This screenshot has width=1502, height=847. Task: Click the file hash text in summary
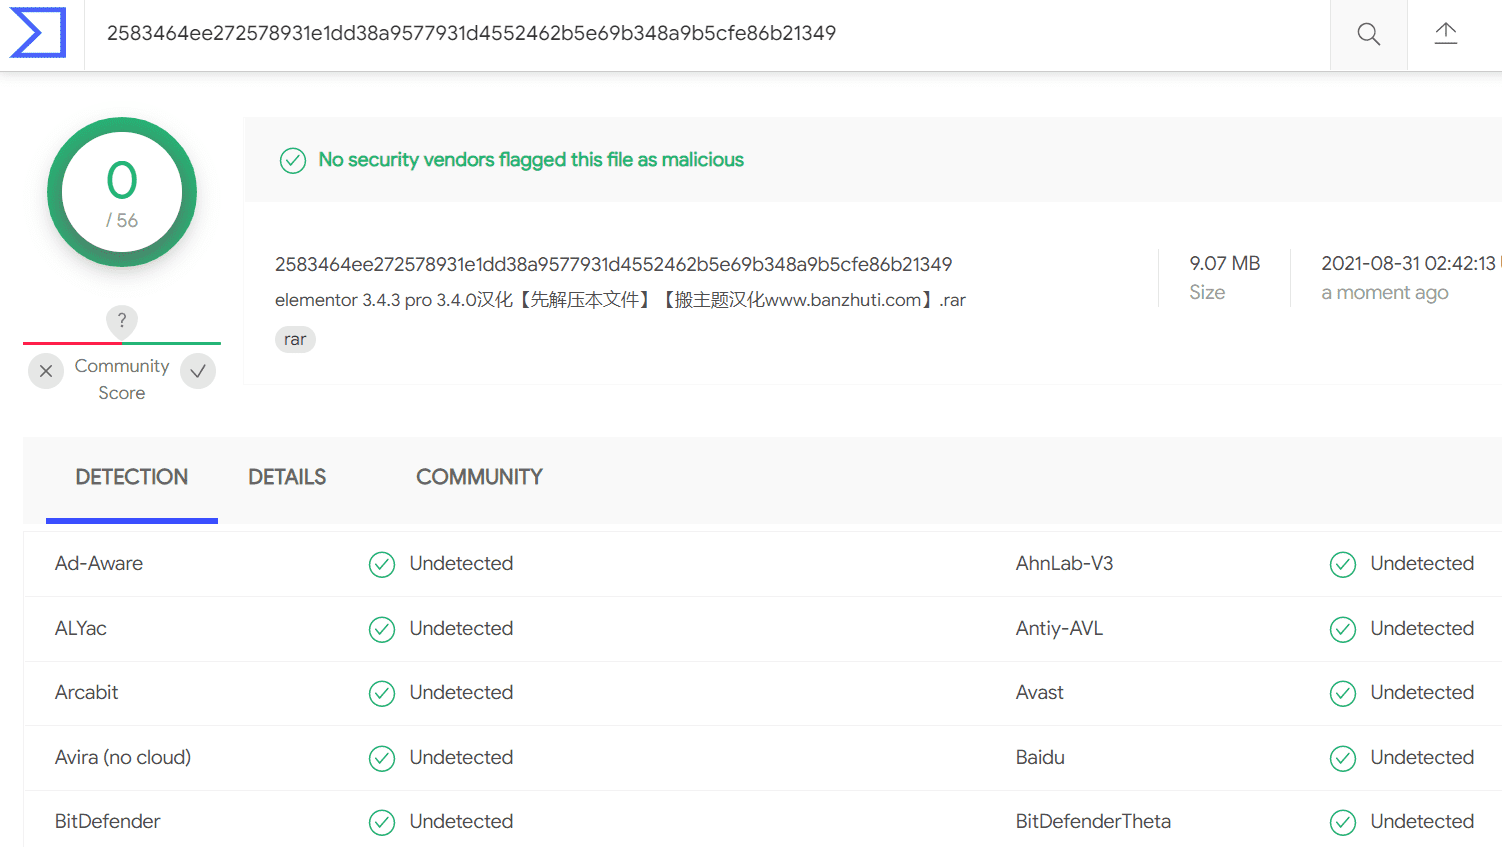tap(613, 264)
